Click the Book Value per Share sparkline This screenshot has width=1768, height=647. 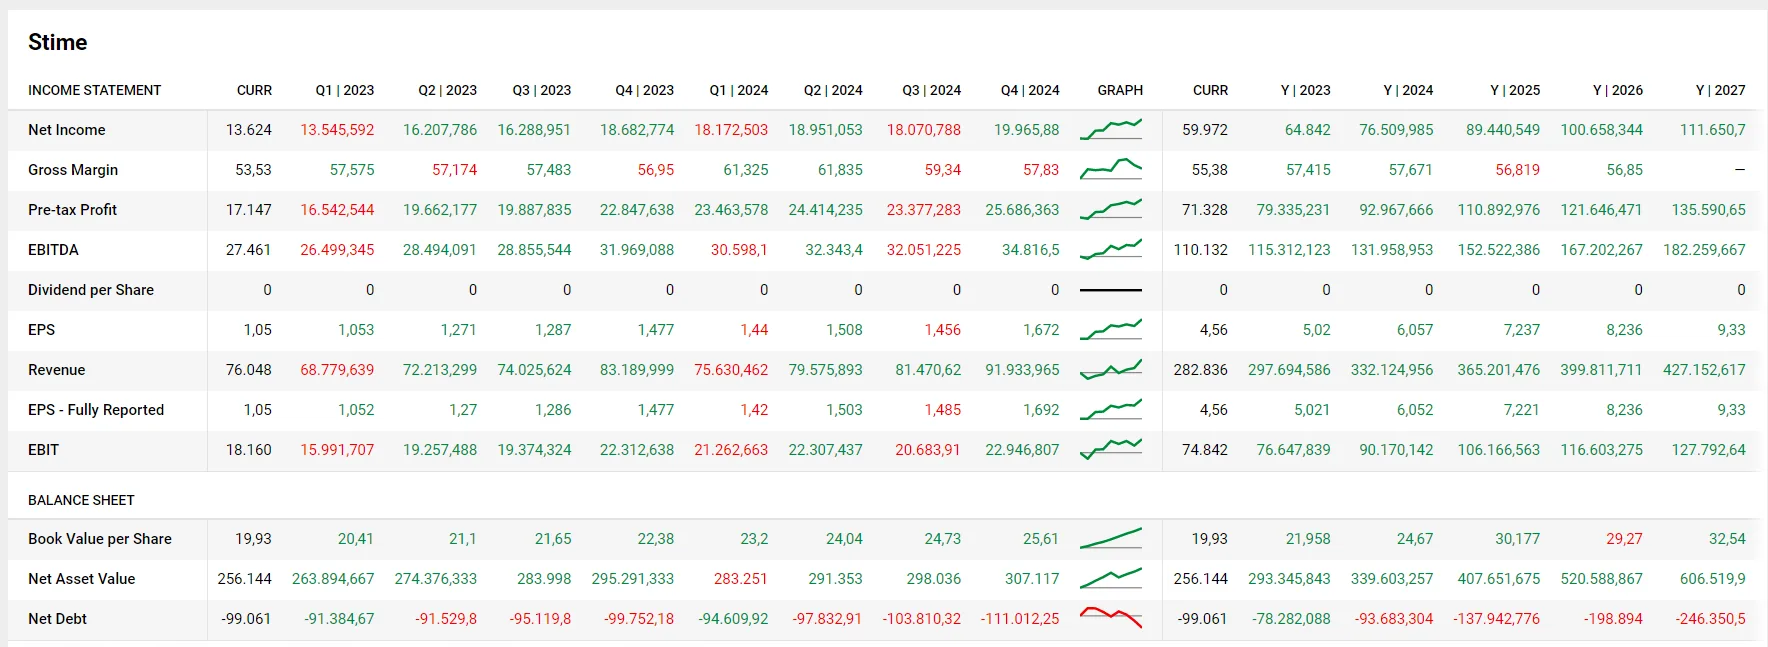1111,538
